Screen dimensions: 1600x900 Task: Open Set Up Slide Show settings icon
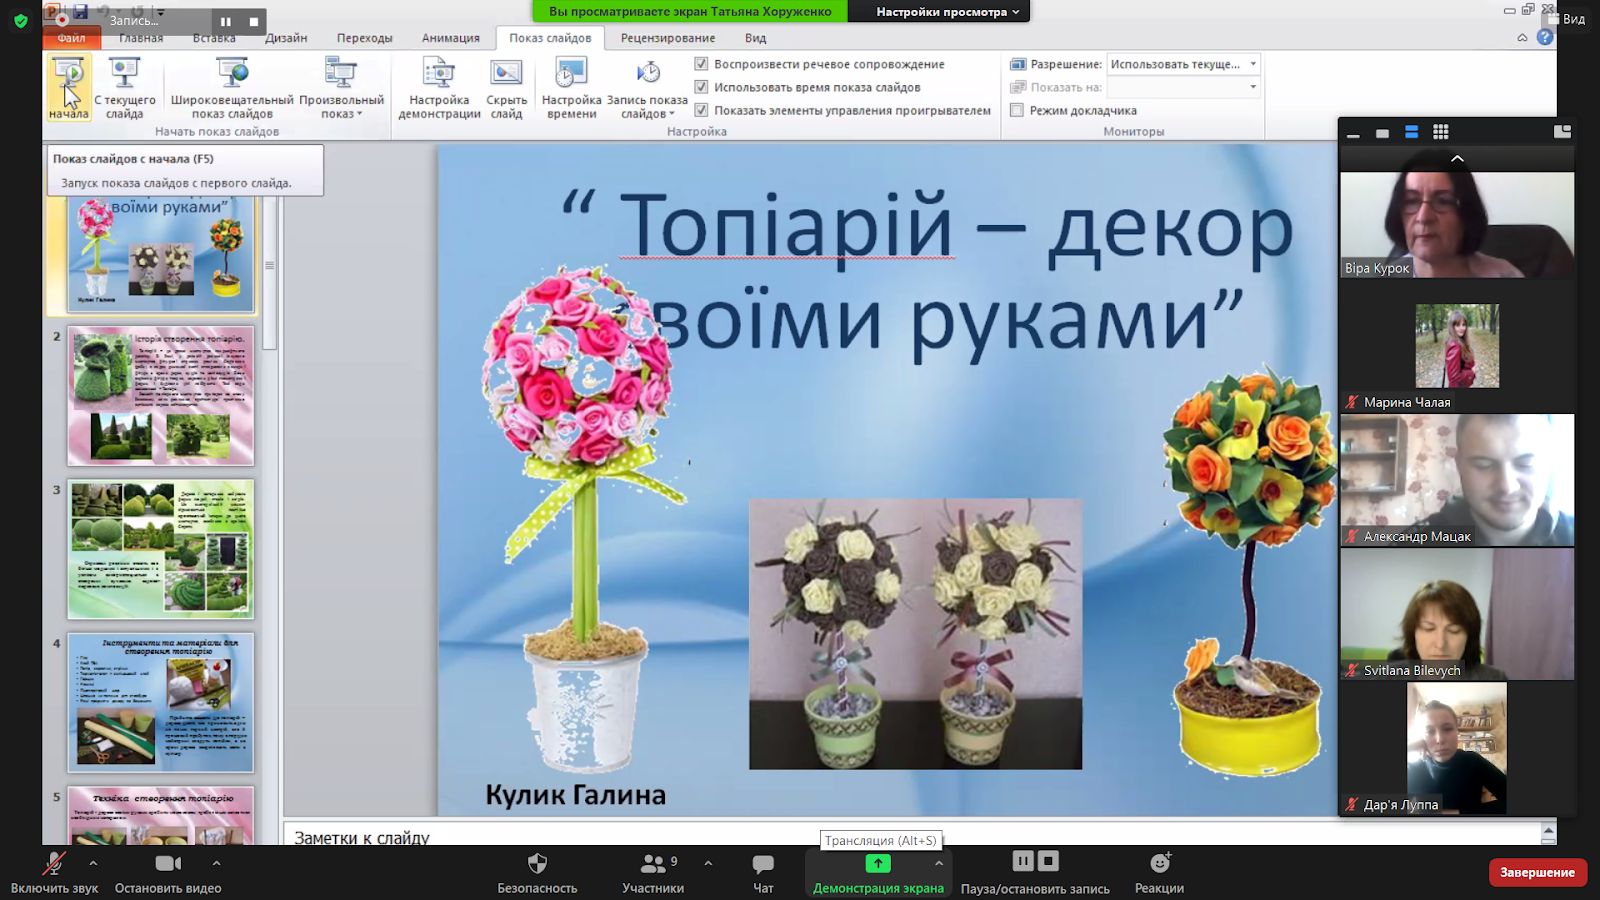pos(439,73)
